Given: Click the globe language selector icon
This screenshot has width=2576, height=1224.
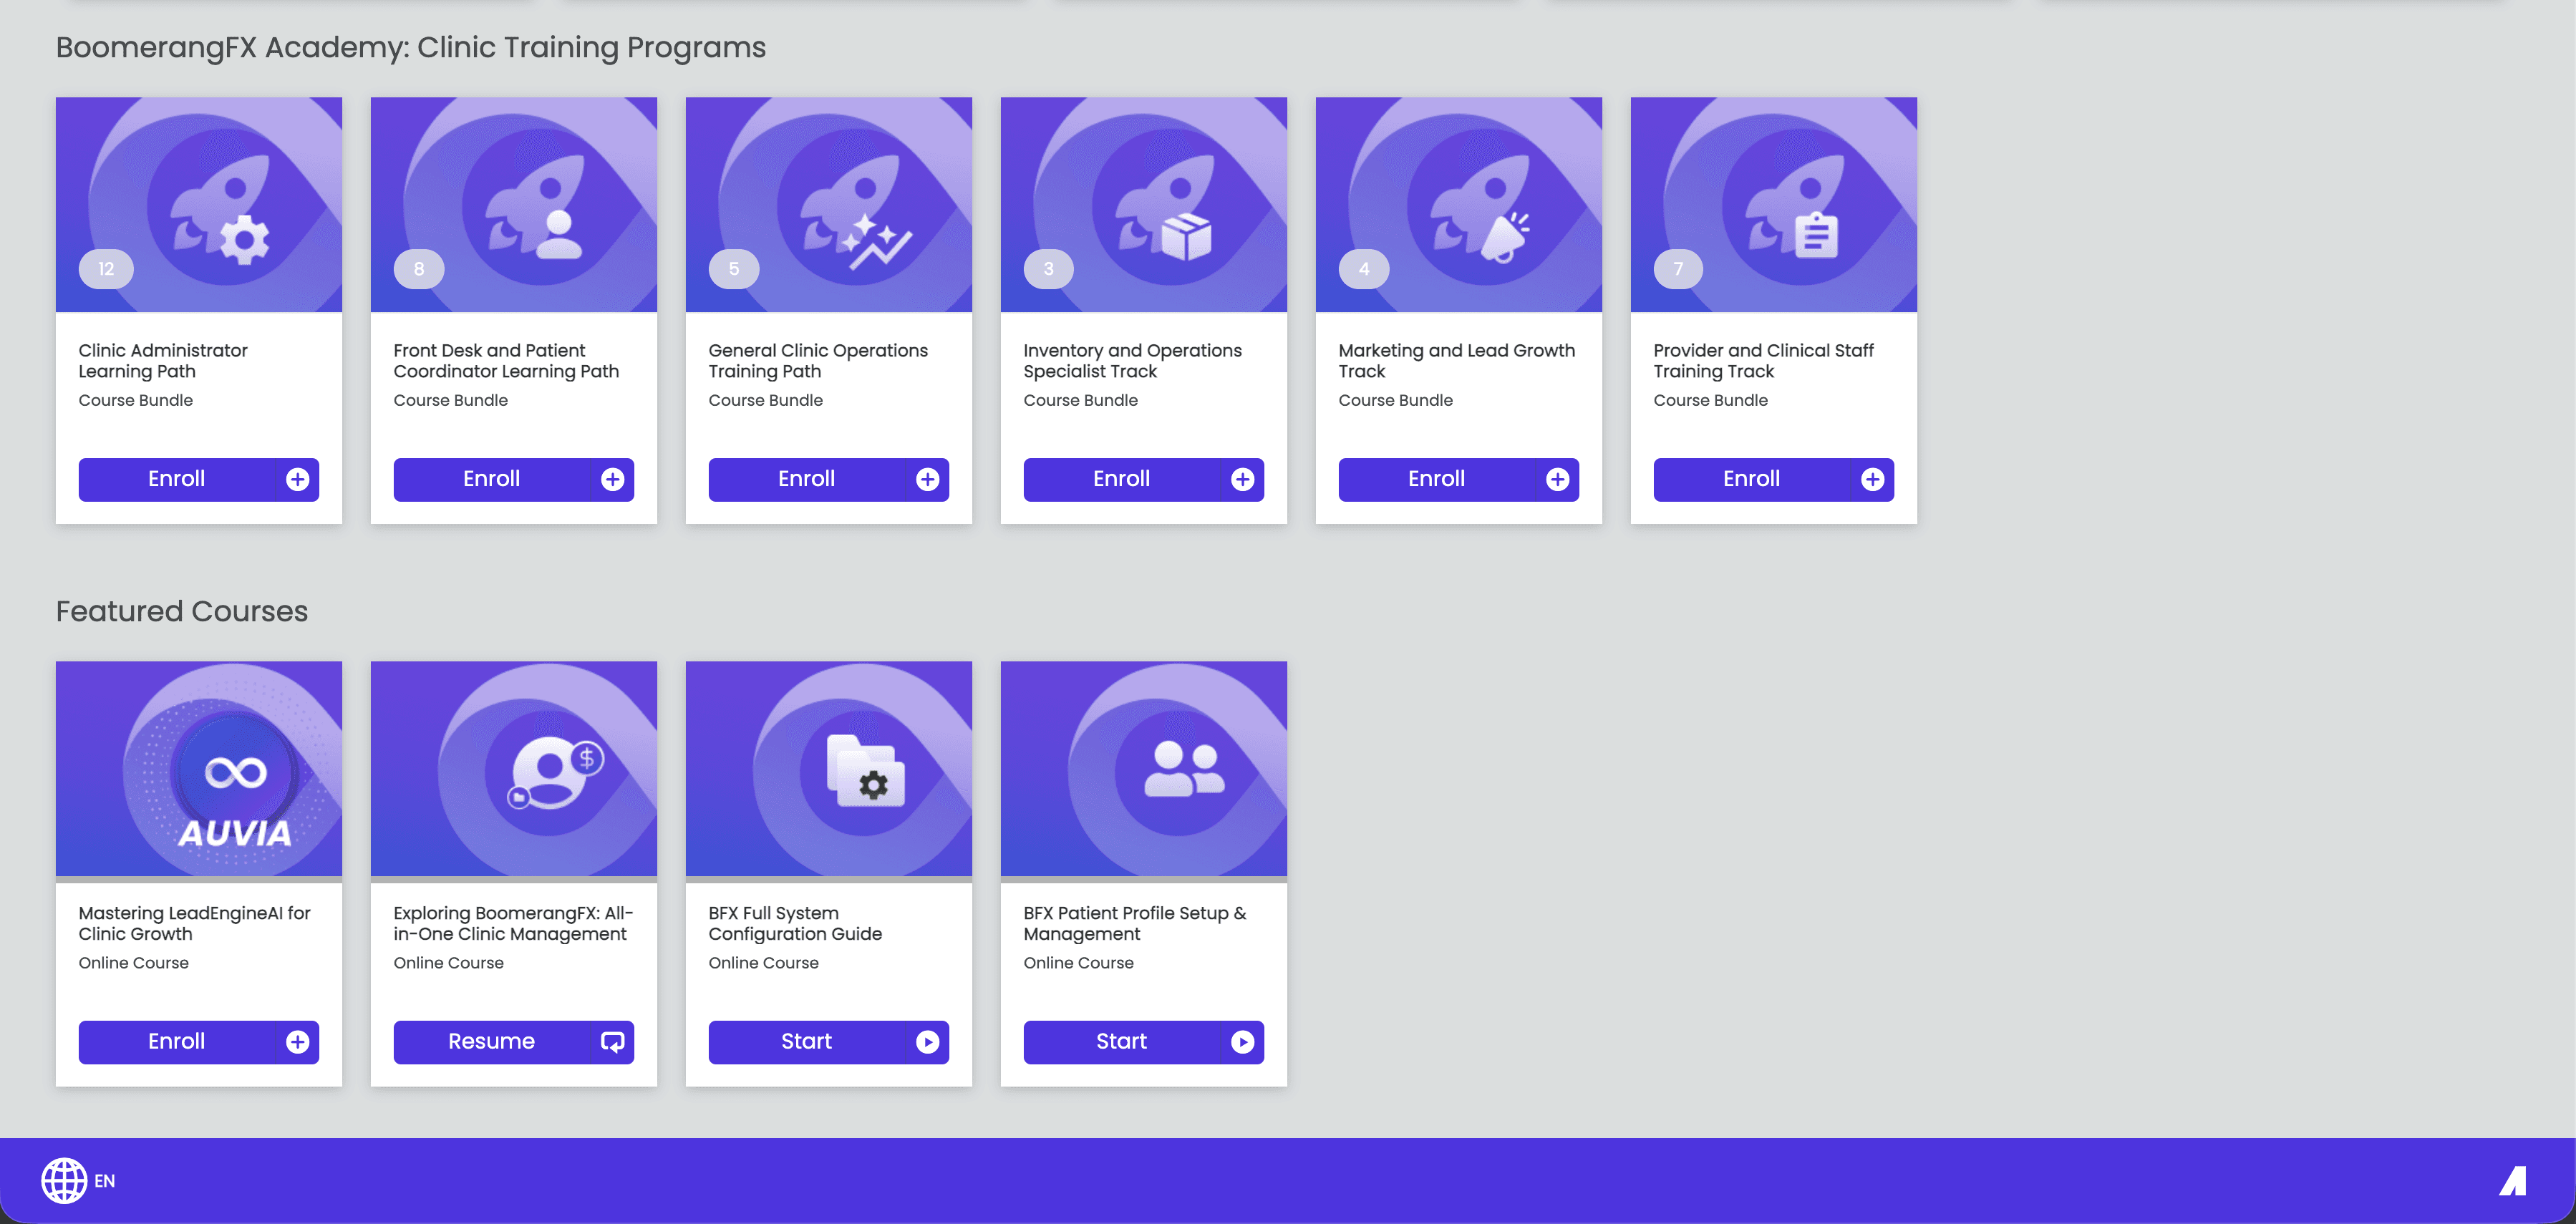Looking at the screenshot, I should 64,1180.
